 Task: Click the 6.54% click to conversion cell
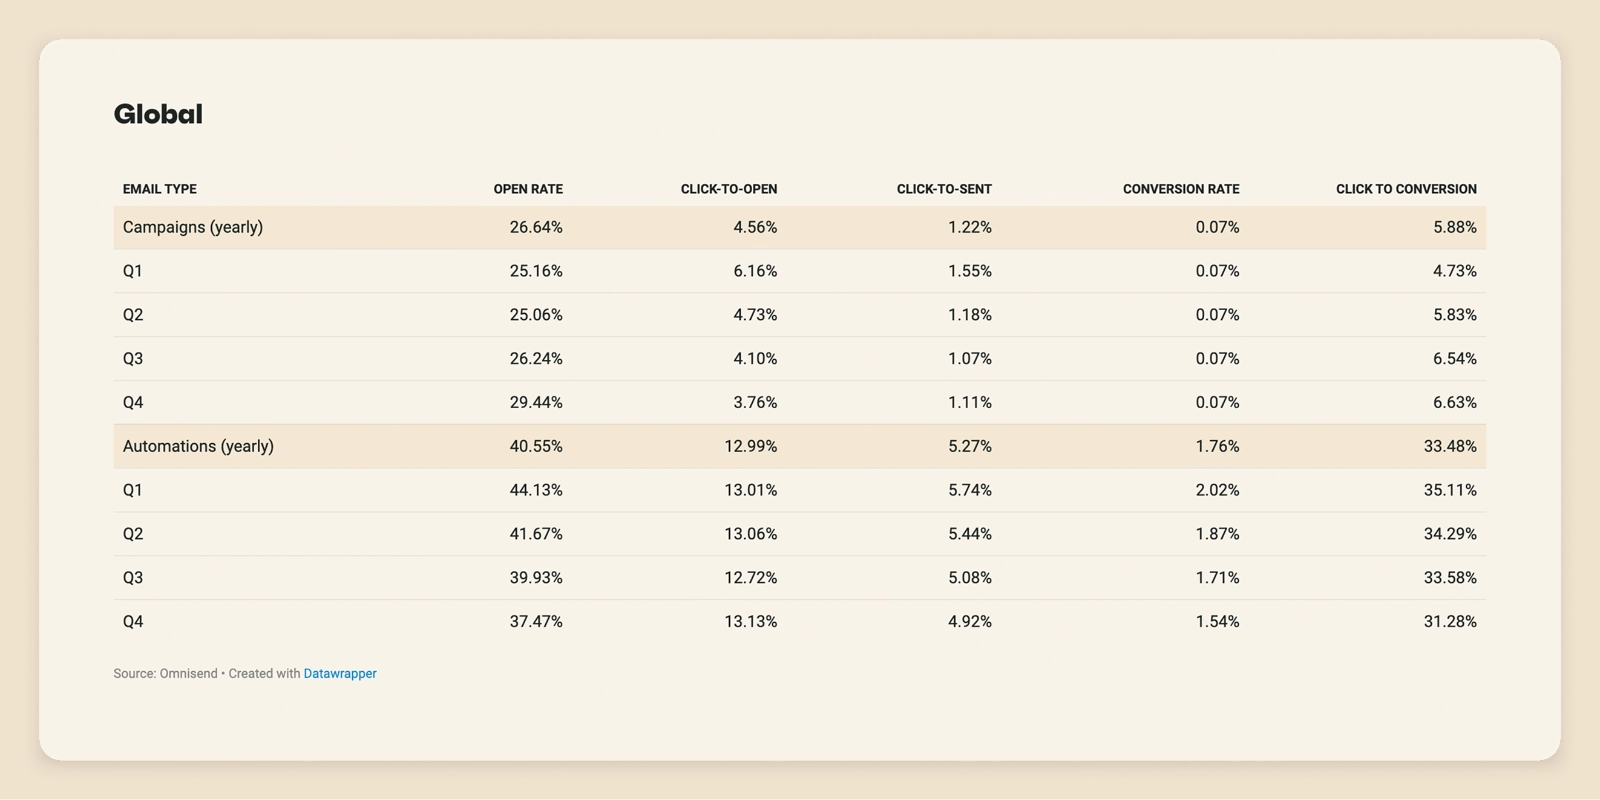click(1455, 359)
